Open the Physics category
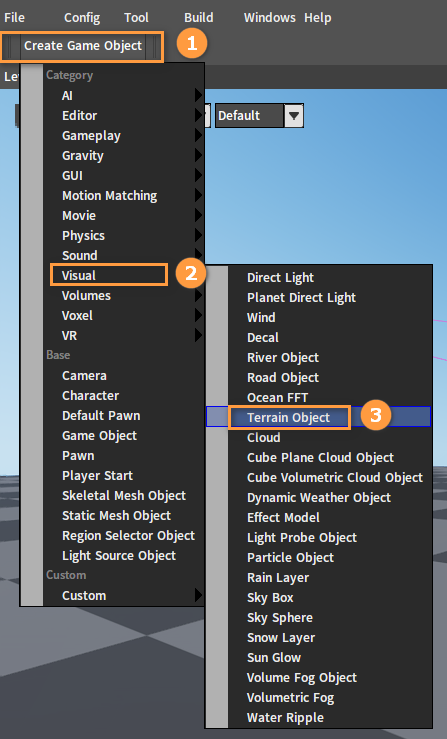447x739 pixels. (83, 236)
